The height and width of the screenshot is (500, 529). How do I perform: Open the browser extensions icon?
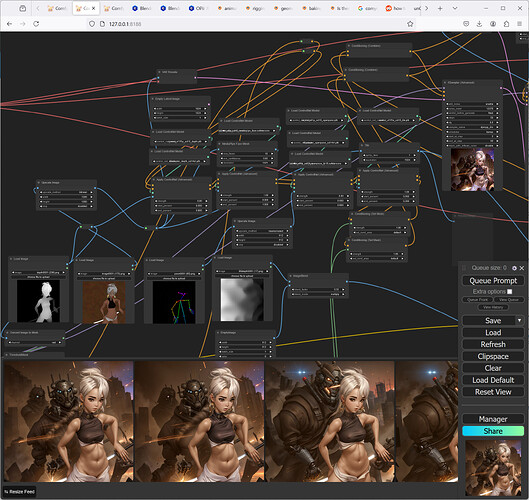click(506, 24)
